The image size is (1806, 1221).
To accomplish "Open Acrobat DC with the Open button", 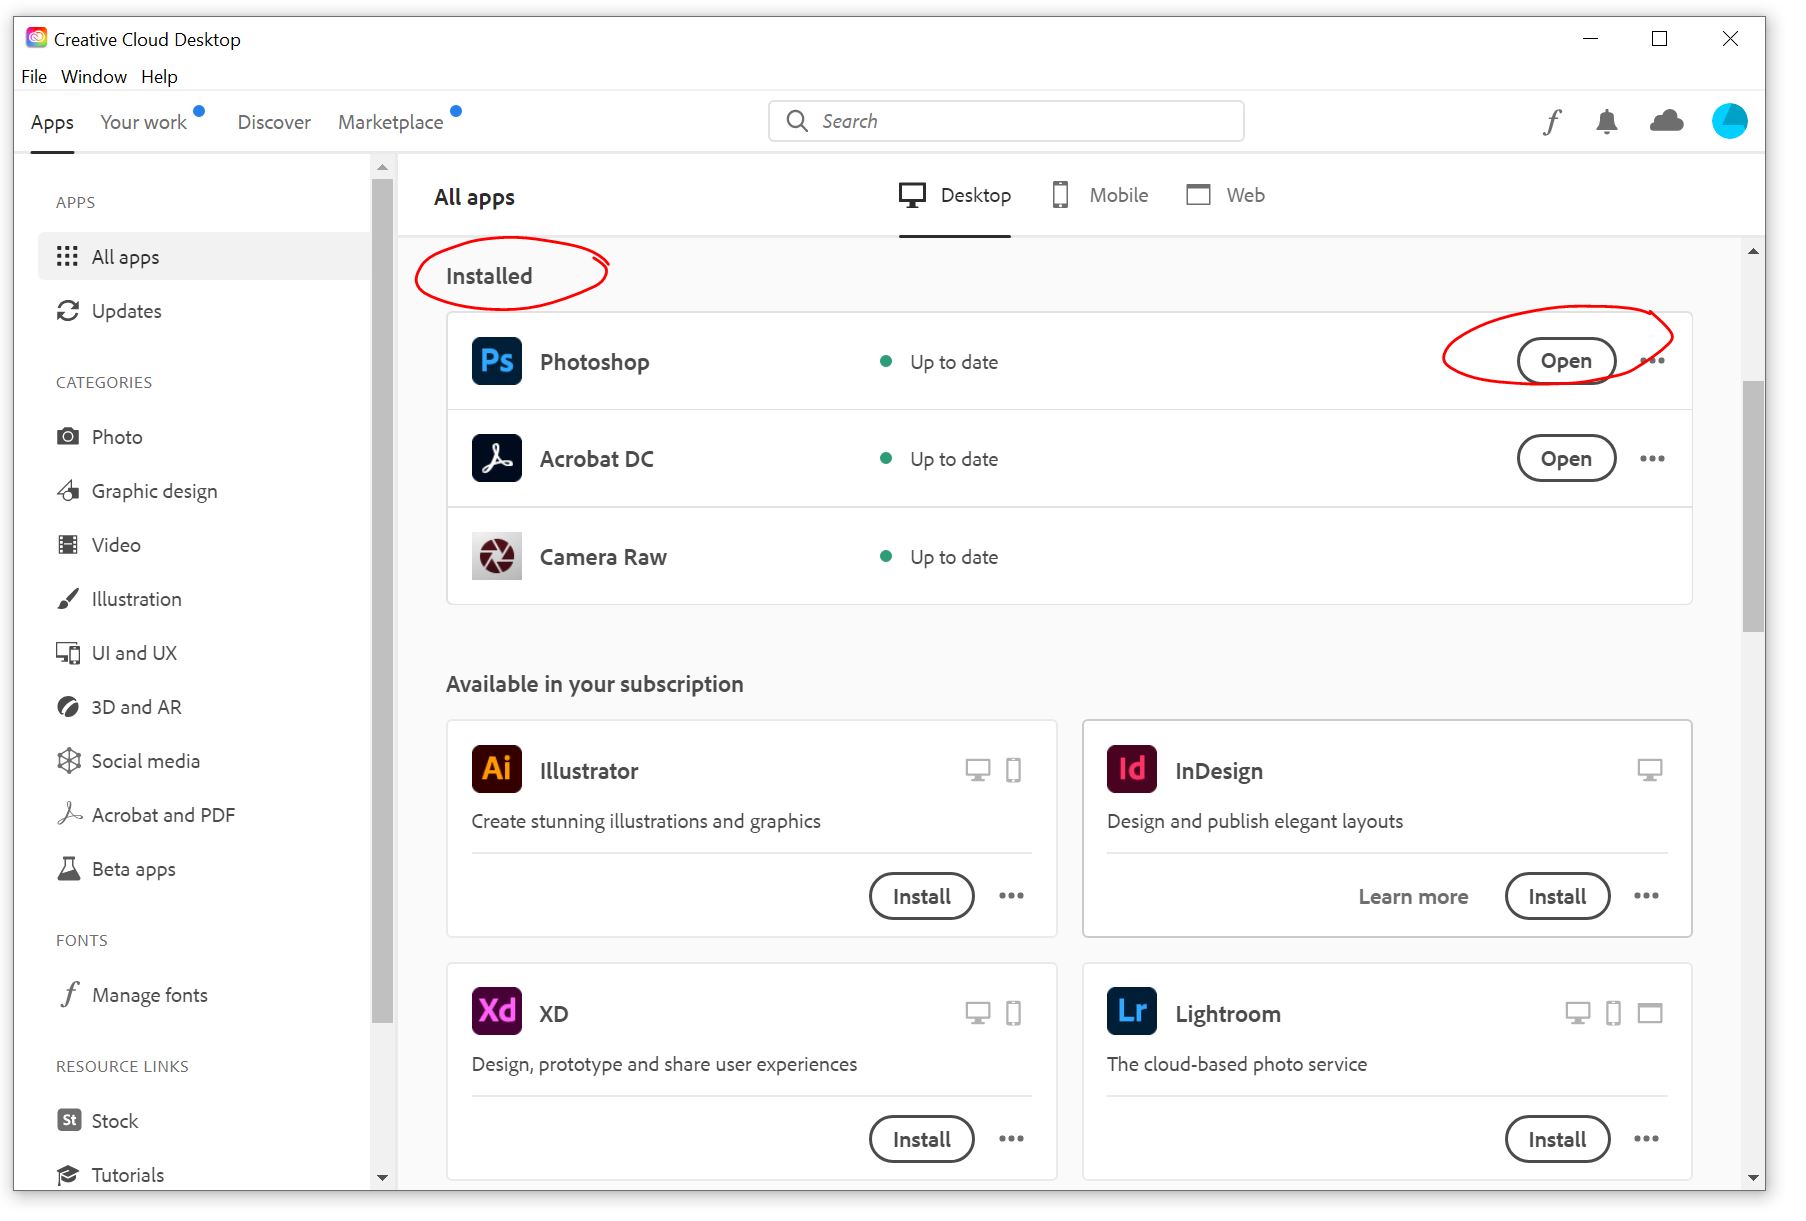I will (1566, 459).
